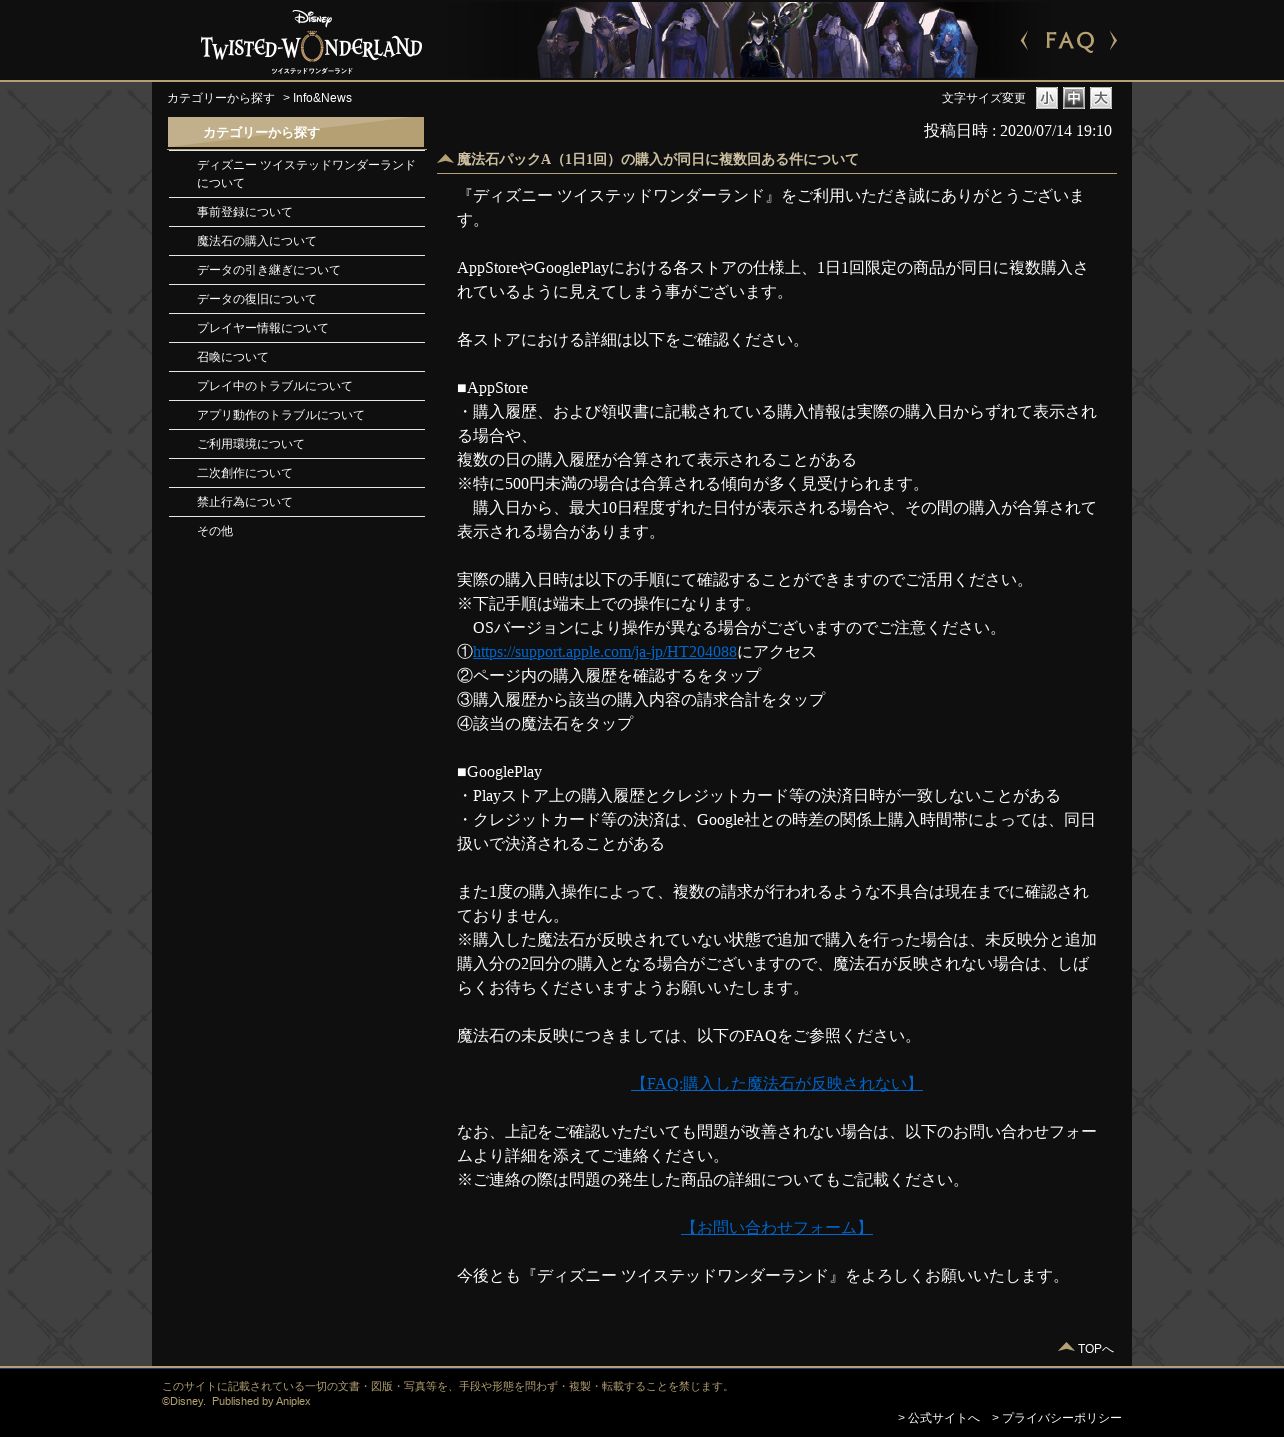Click カテゴリーから探す sidebar header

point(296,133)
